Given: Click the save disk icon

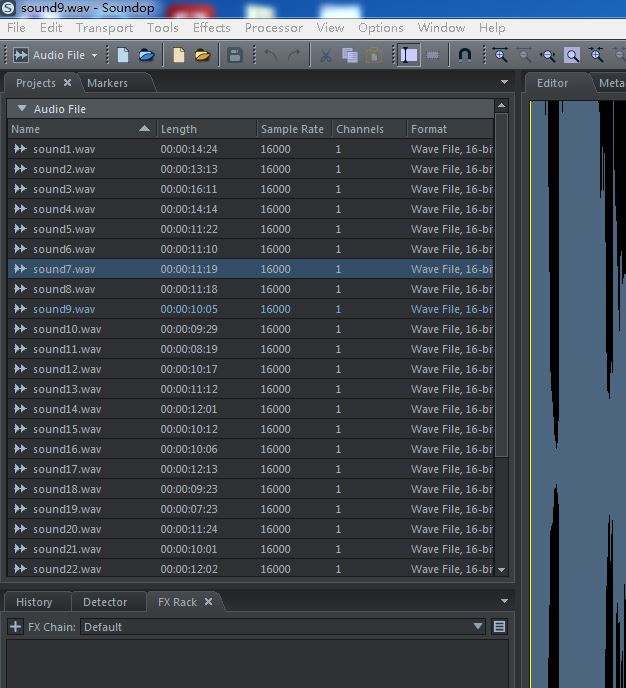Looking at the screenshot, I should [235, 55].
